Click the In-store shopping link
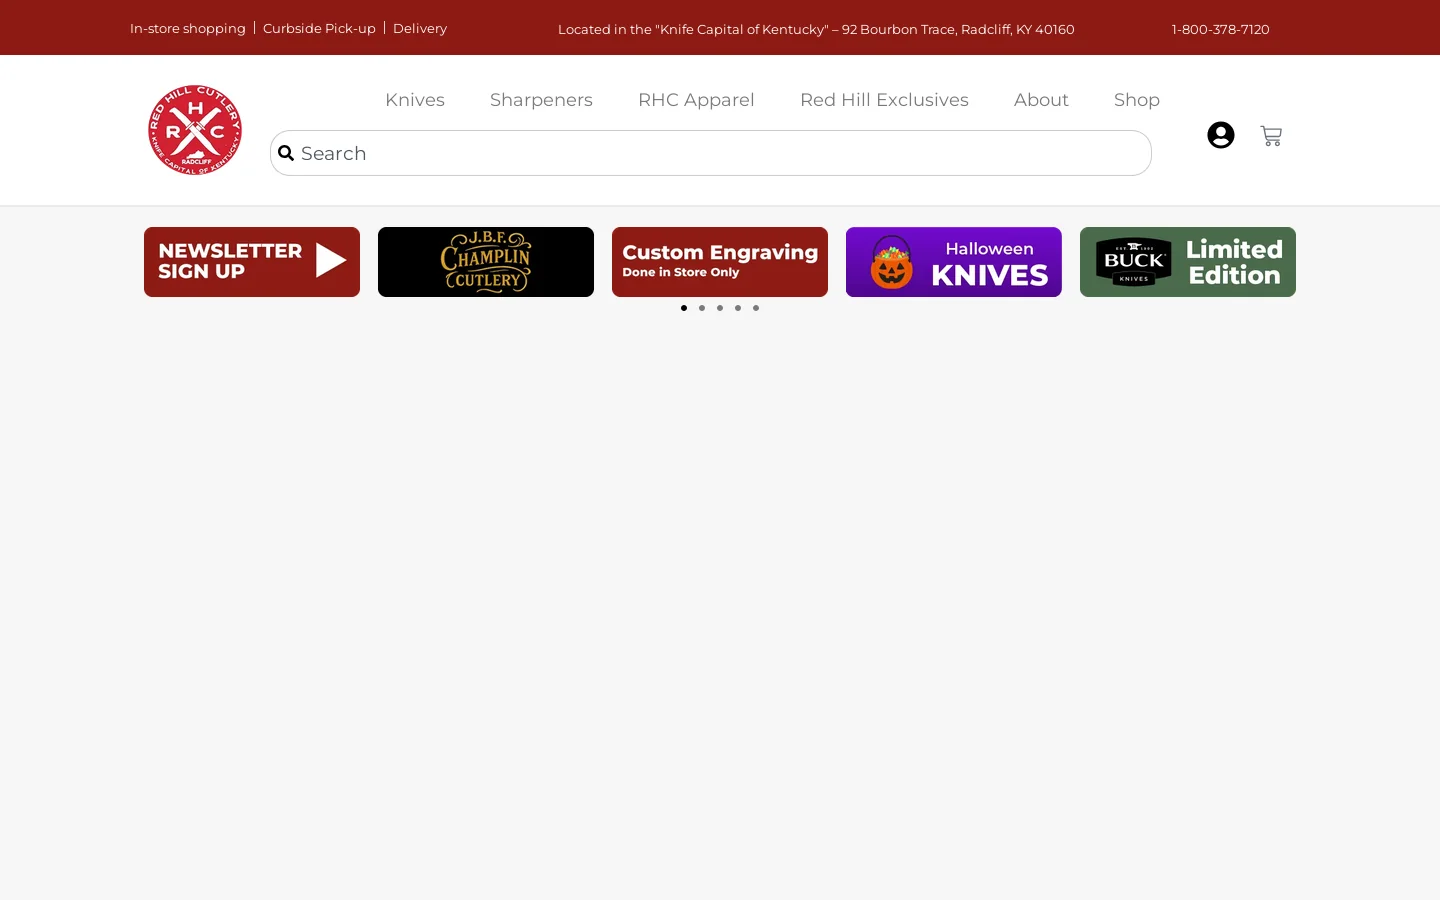The height and width of the screenshot is (900, 1440). tap(188, 28)
